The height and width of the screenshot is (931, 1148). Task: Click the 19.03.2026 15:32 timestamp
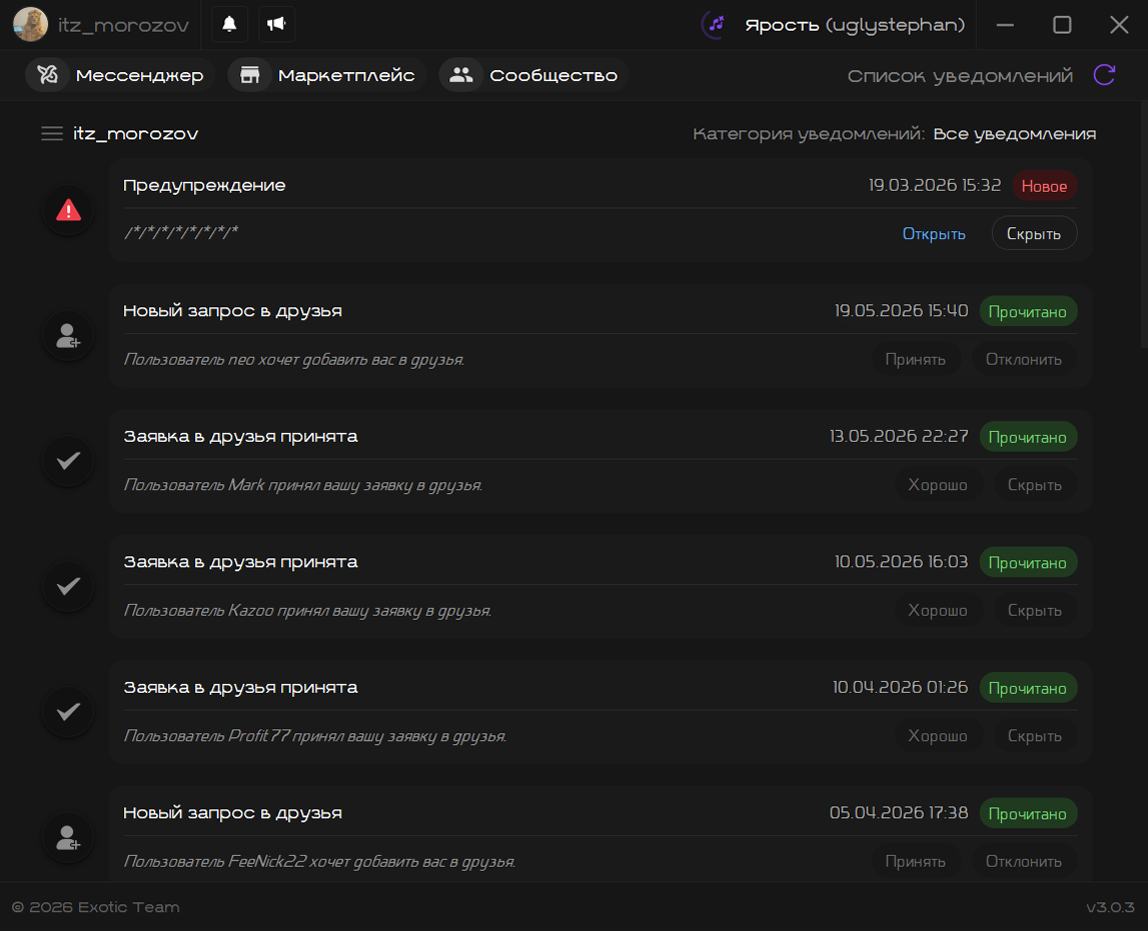(x=934, y=185)
